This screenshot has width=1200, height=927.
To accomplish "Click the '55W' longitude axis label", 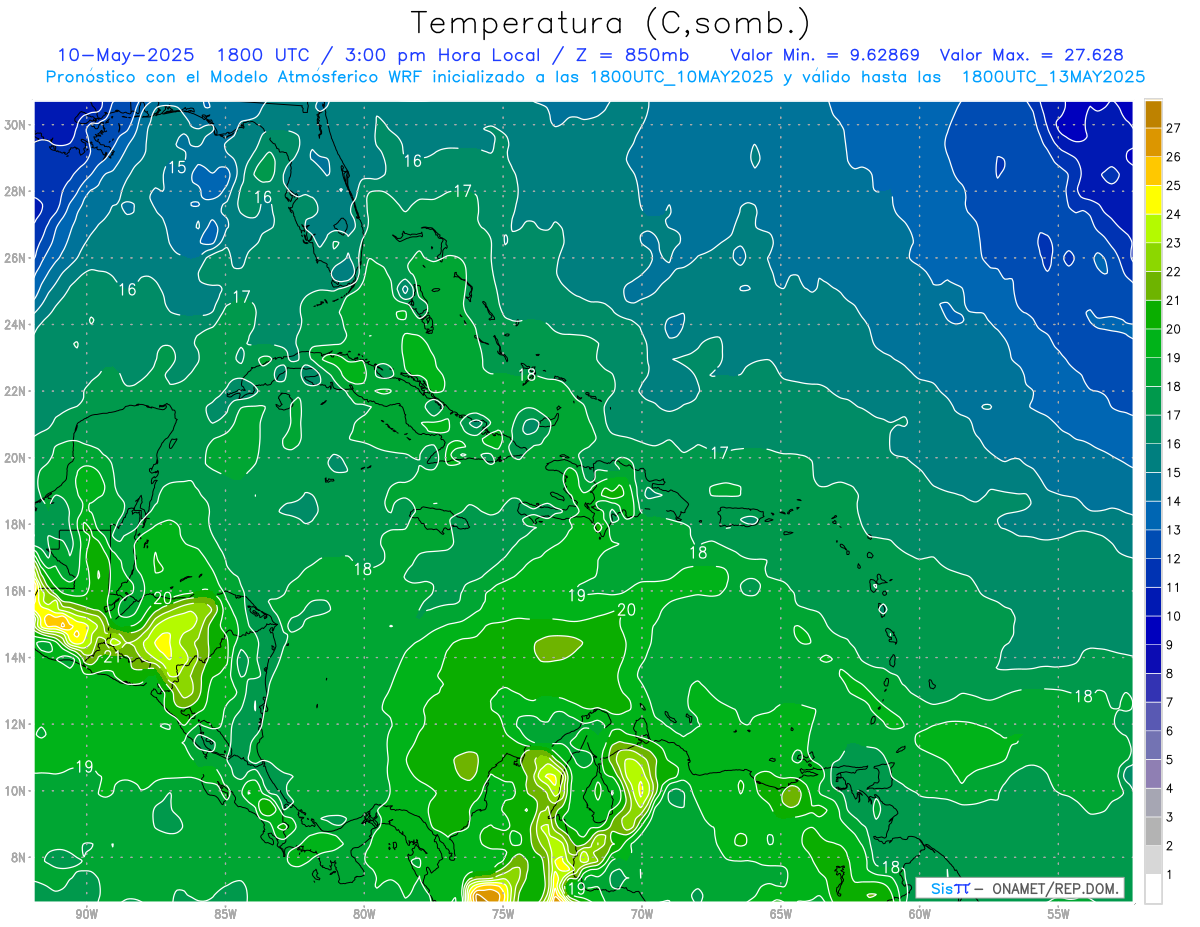I will coord(1059,914).
